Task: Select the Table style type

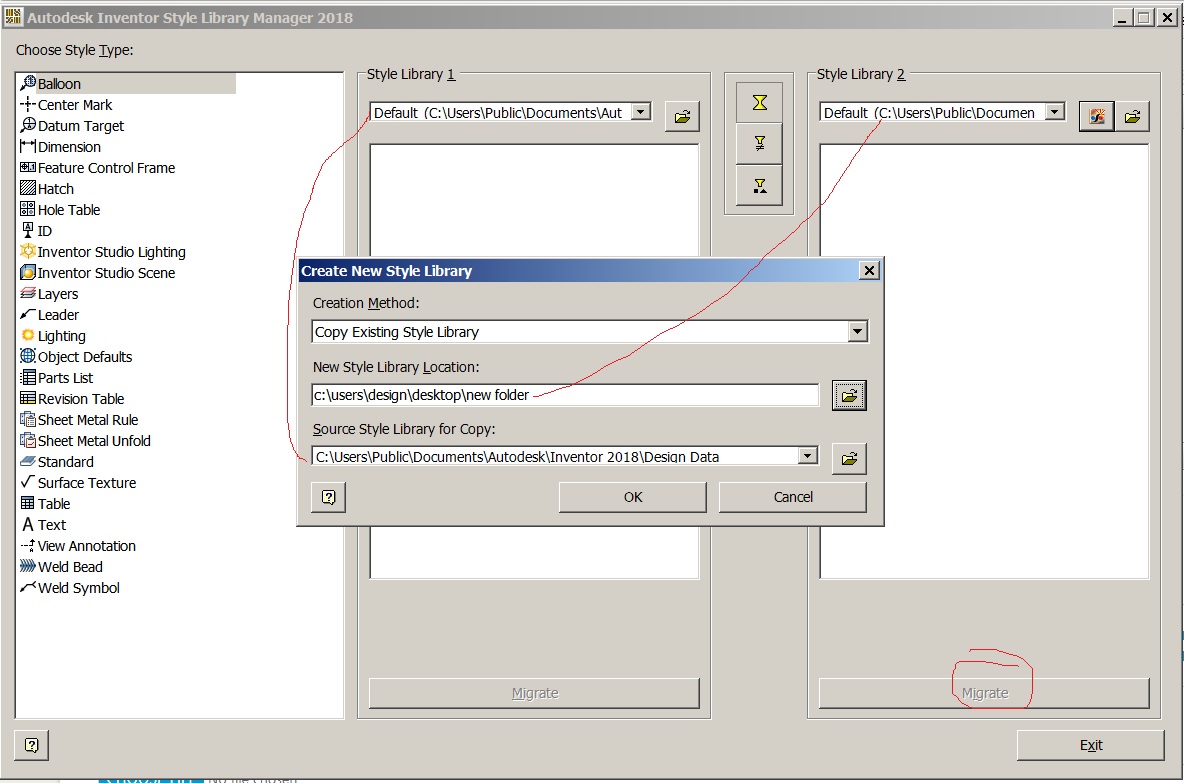Action: coord(45,504)
